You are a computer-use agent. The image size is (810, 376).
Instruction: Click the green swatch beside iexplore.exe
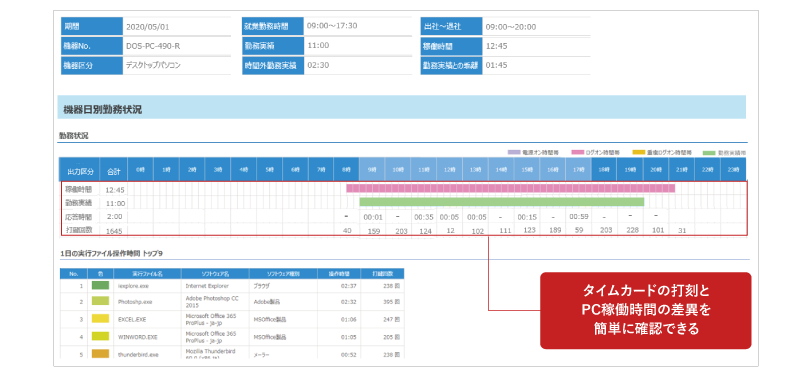101,285
